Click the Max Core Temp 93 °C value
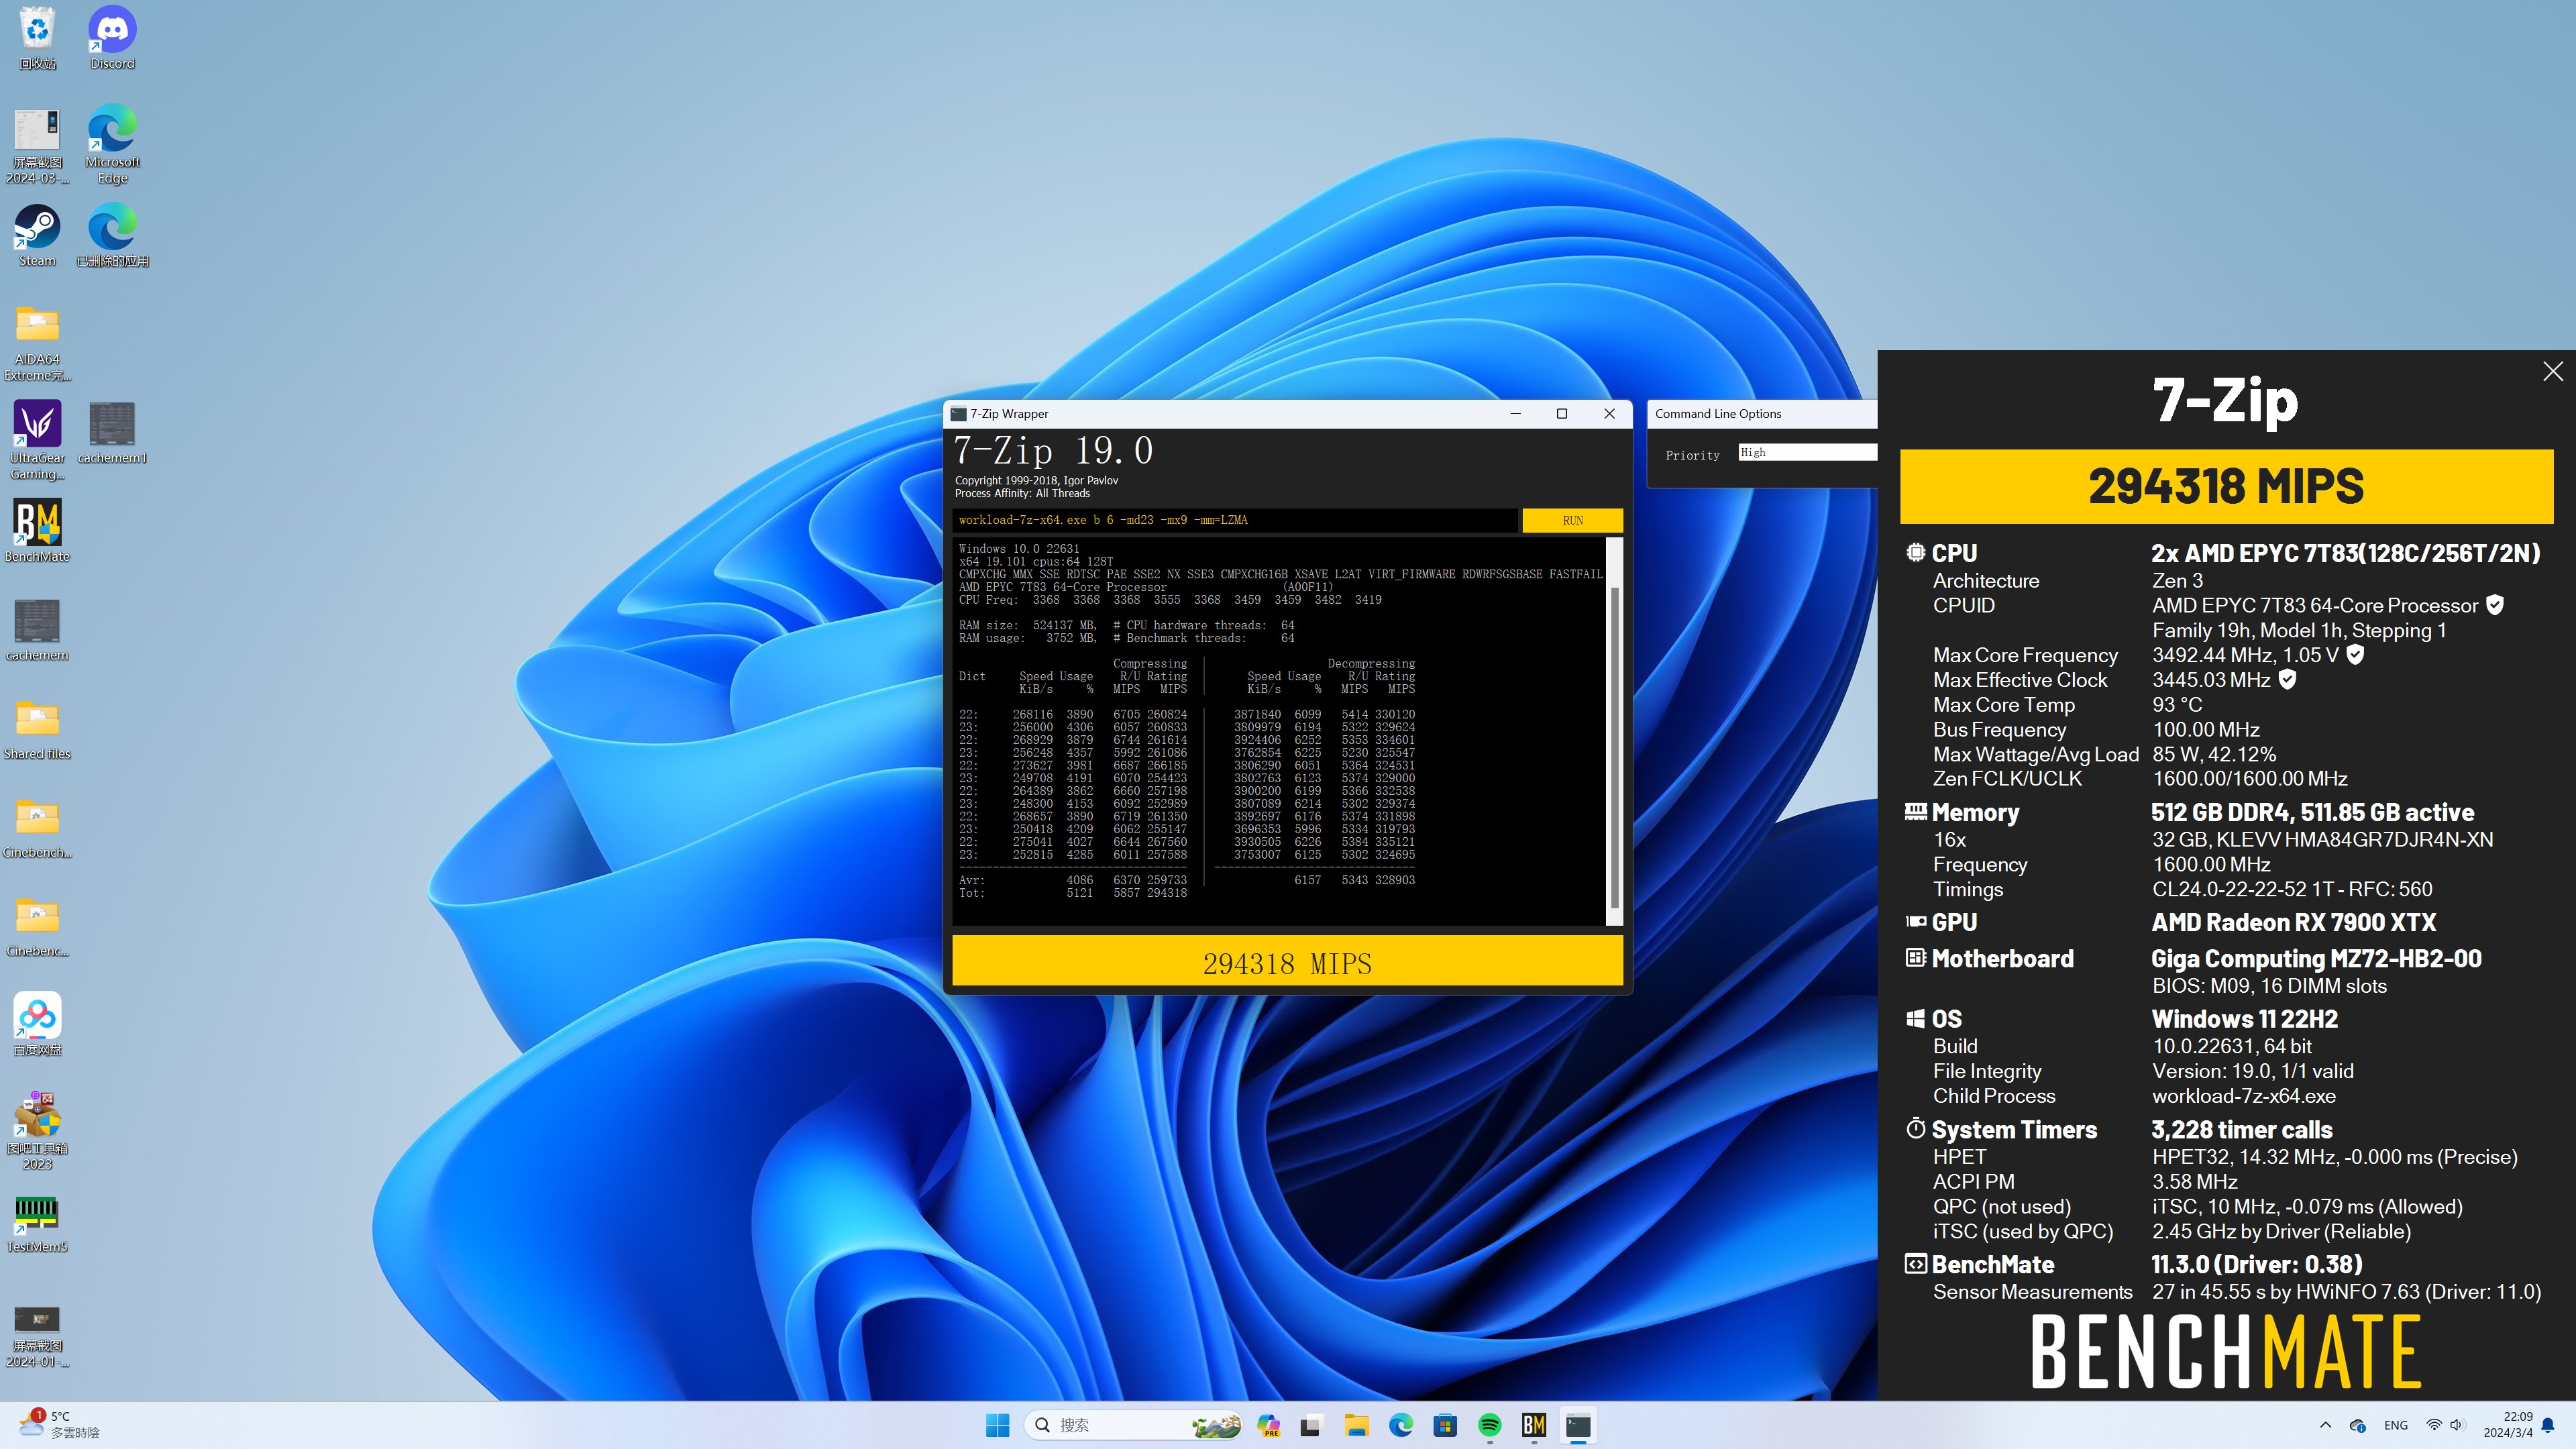2576x1449 pixels. click(x=2177, y=705)
